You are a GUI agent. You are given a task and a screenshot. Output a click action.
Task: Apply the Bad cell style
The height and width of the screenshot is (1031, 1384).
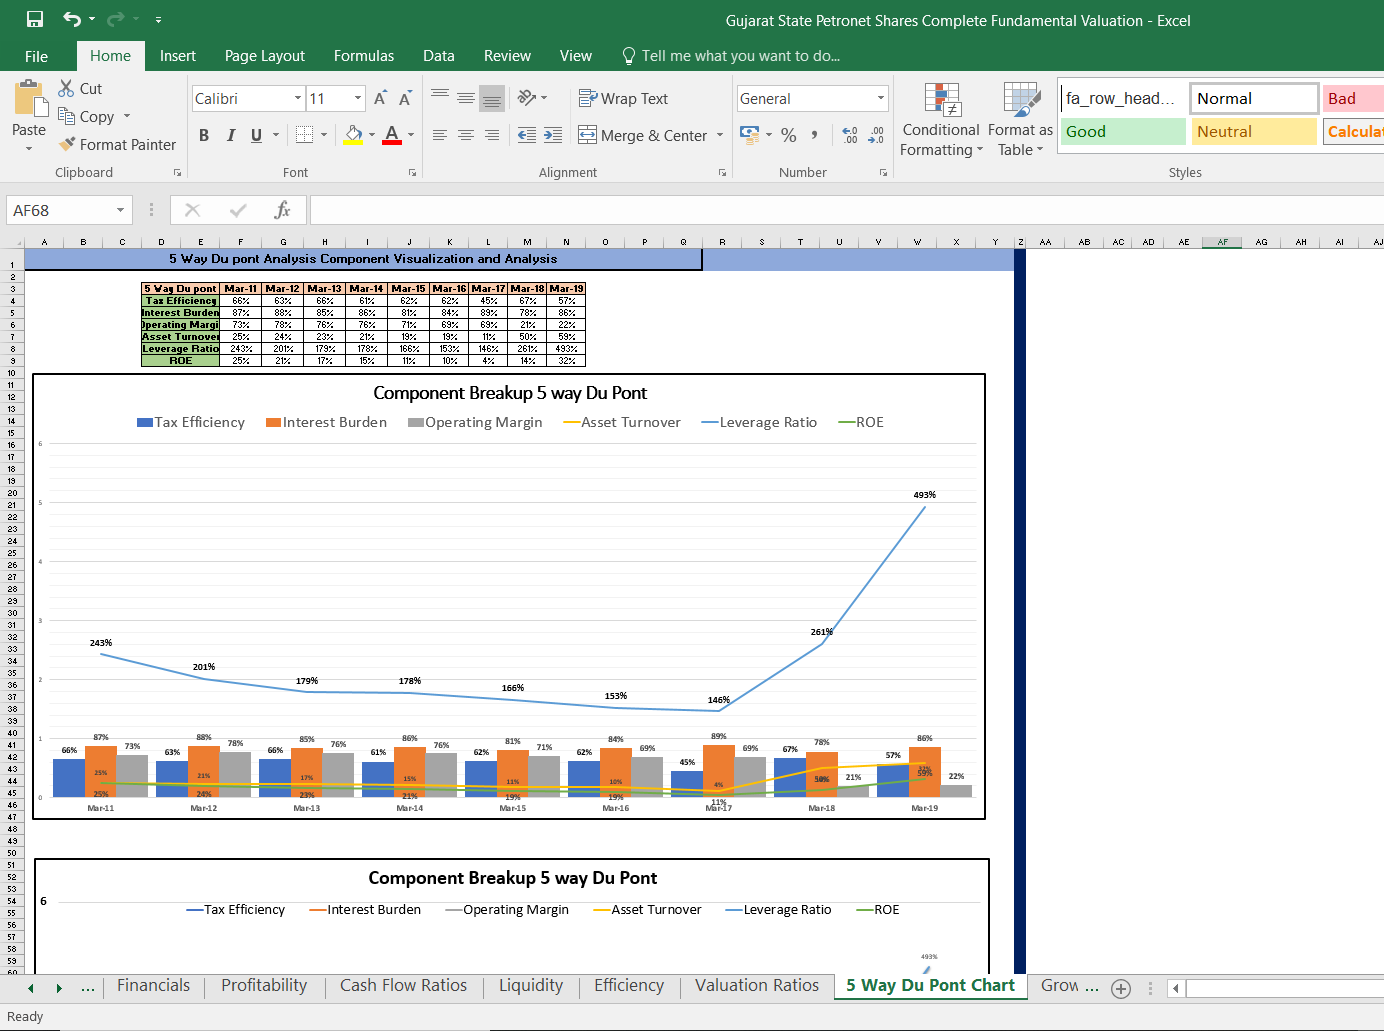point(1353,98)
